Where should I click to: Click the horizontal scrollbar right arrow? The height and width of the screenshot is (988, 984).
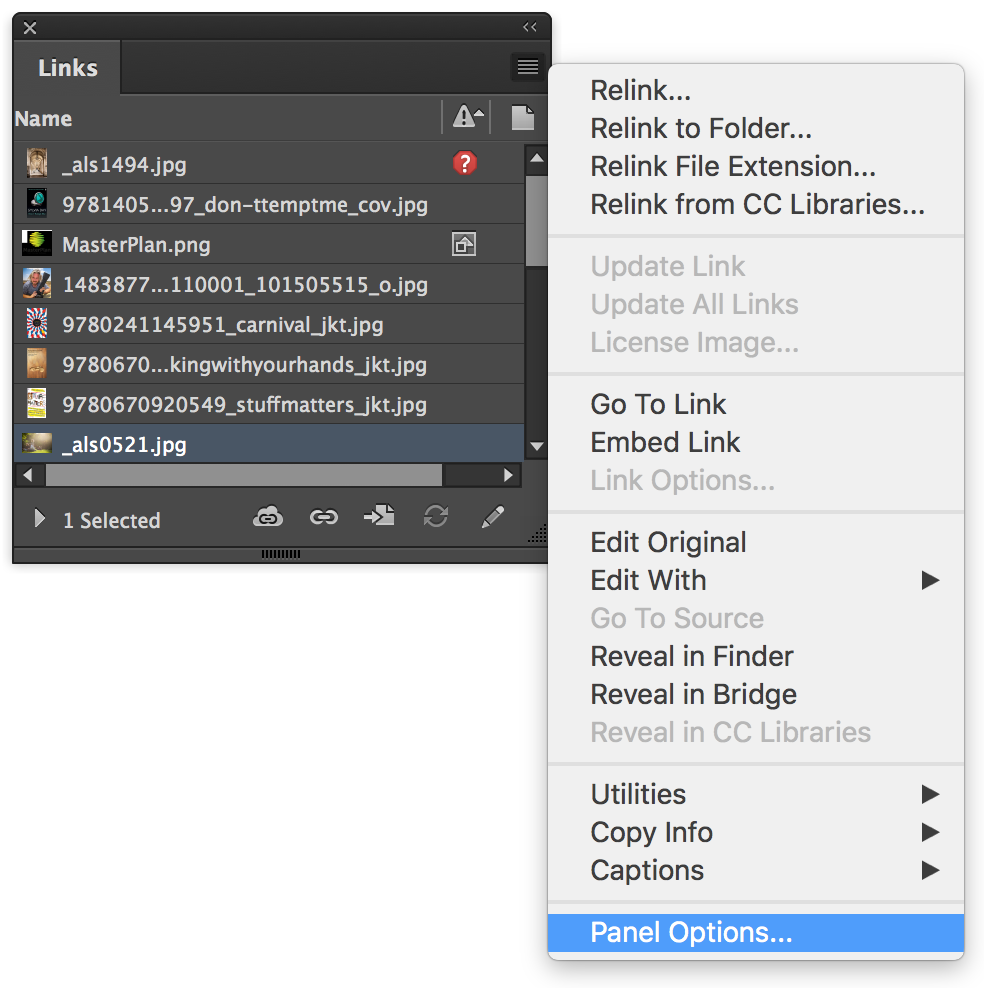tap(508, 475)
